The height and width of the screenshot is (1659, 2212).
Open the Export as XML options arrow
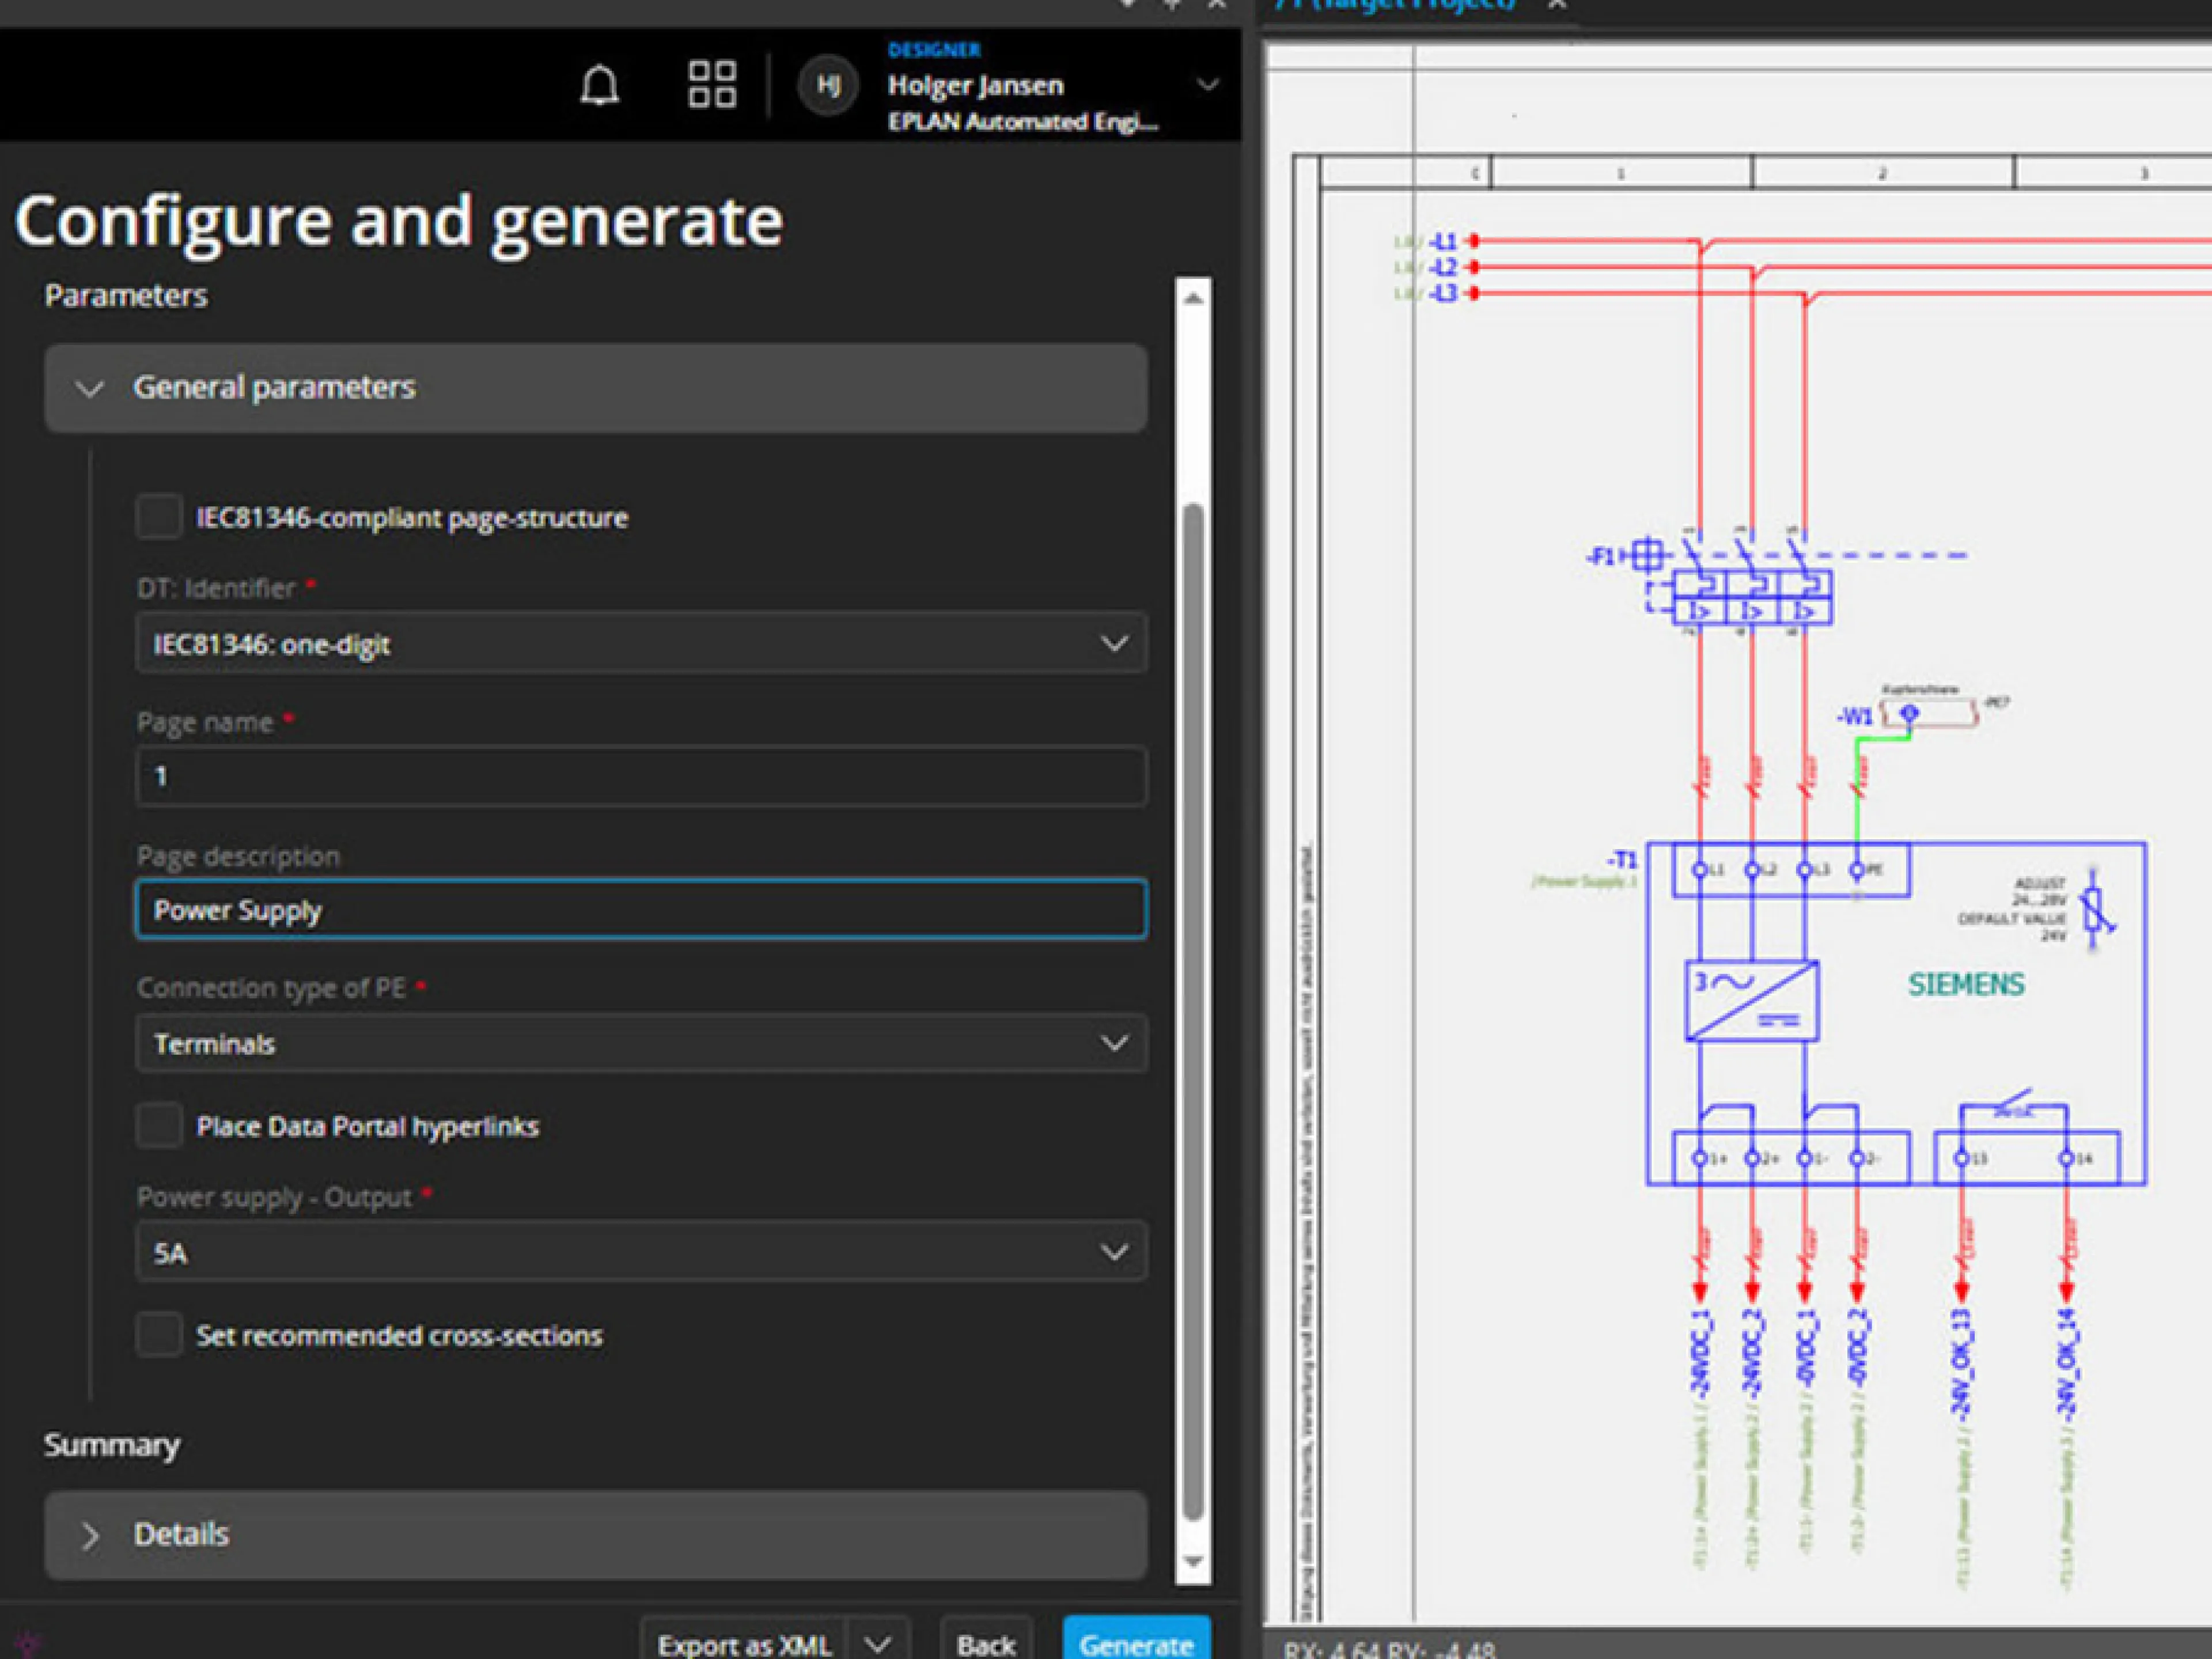click(x=878, y=1643)
